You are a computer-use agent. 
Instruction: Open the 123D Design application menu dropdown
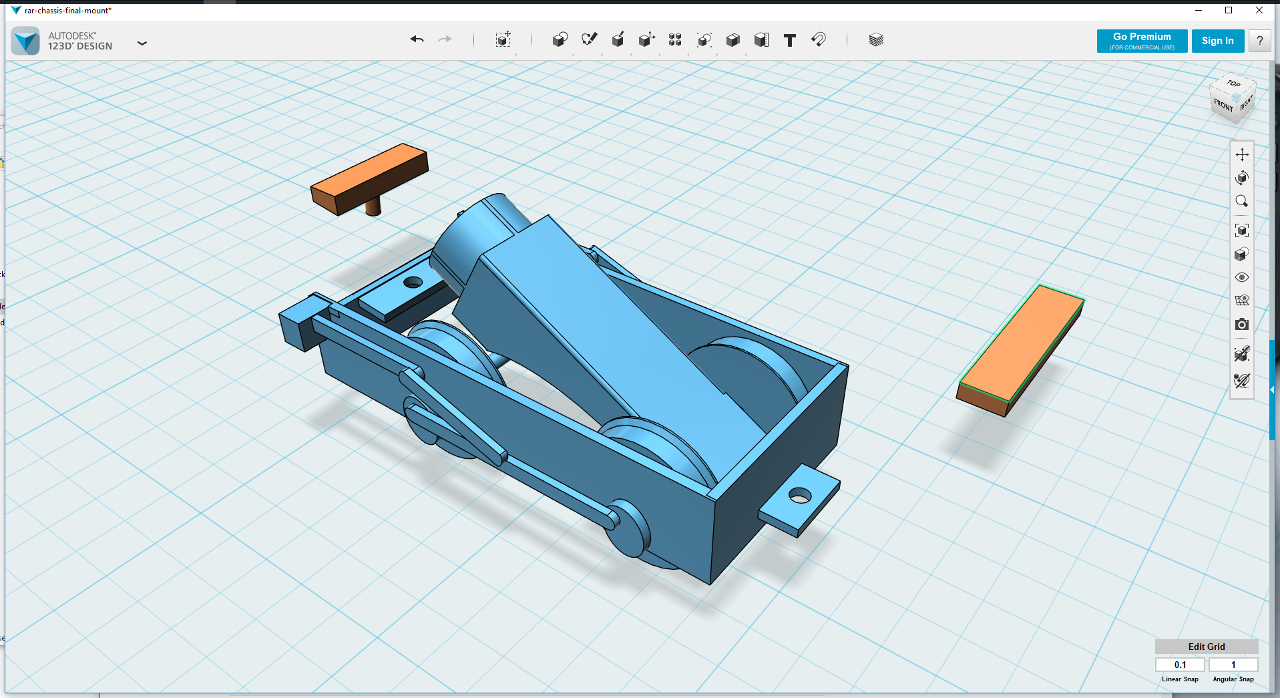tap(142, 43)
